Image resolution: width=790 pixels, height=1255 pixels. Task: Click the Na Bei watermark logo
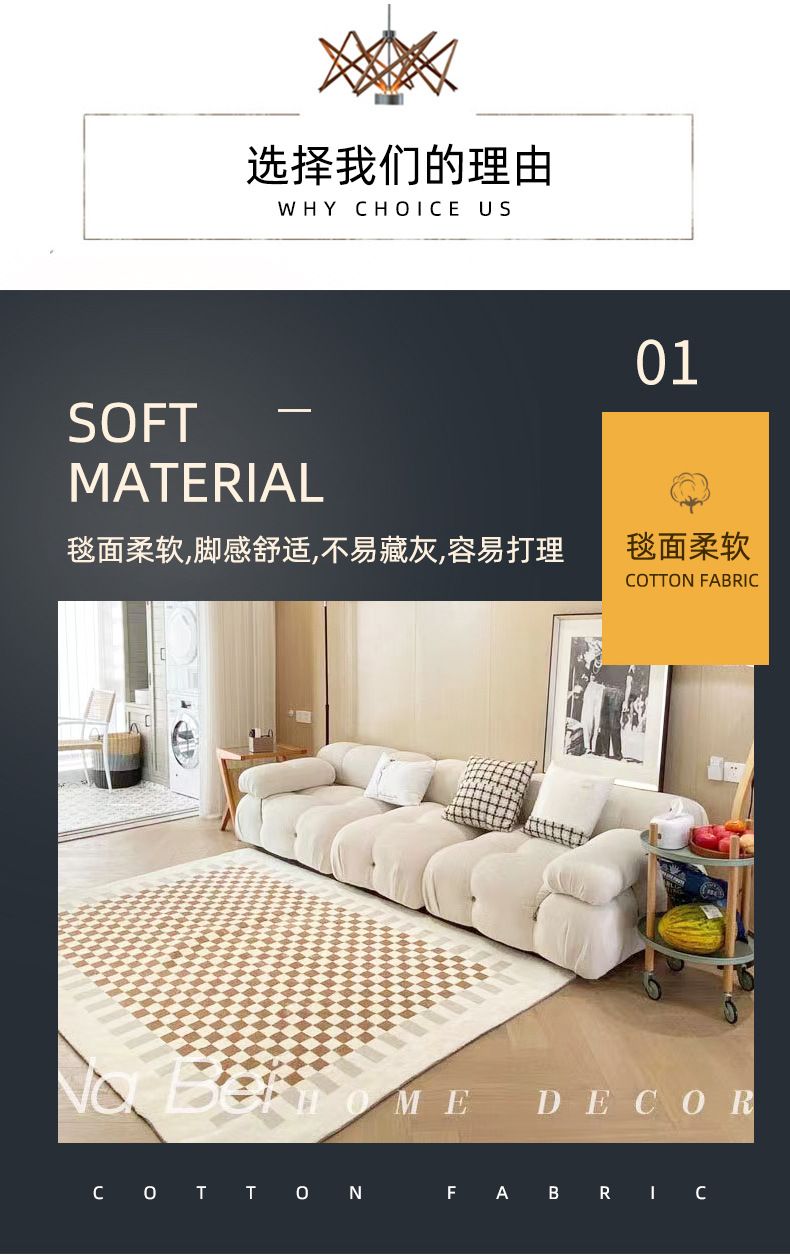170,1085
